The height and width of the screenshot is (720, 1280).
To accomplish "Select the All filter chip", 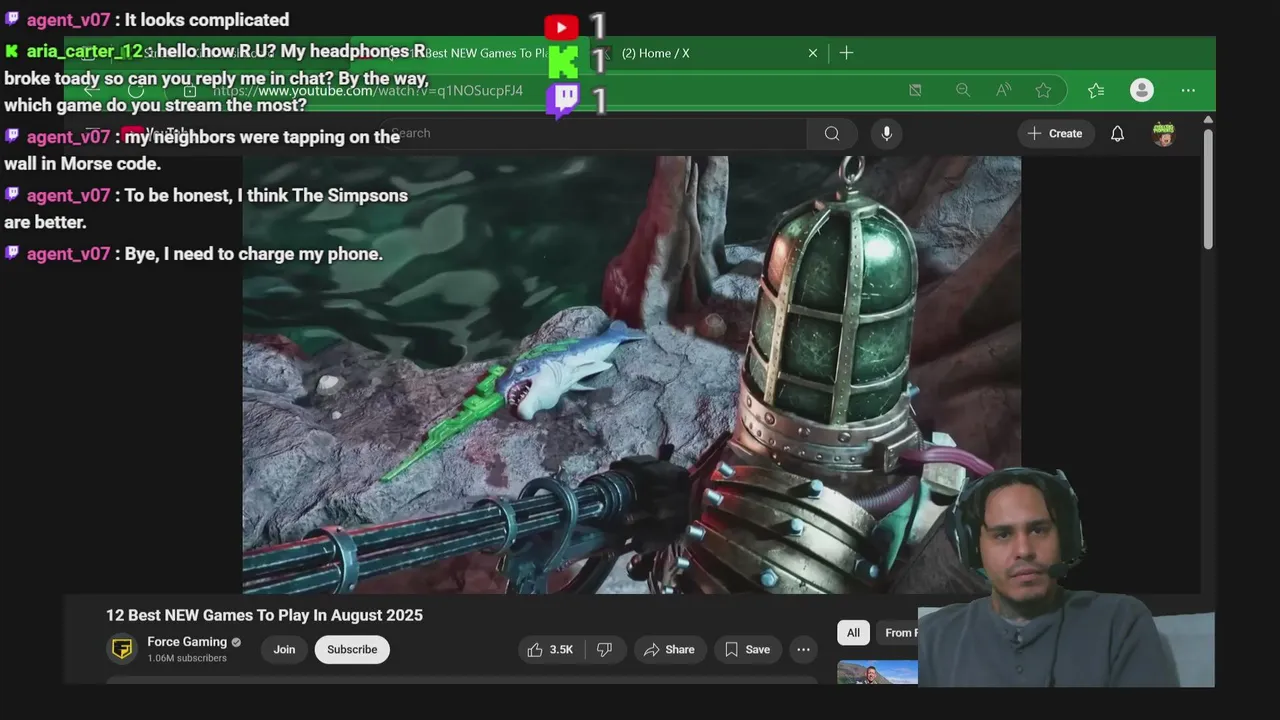I will coord(853,633).
